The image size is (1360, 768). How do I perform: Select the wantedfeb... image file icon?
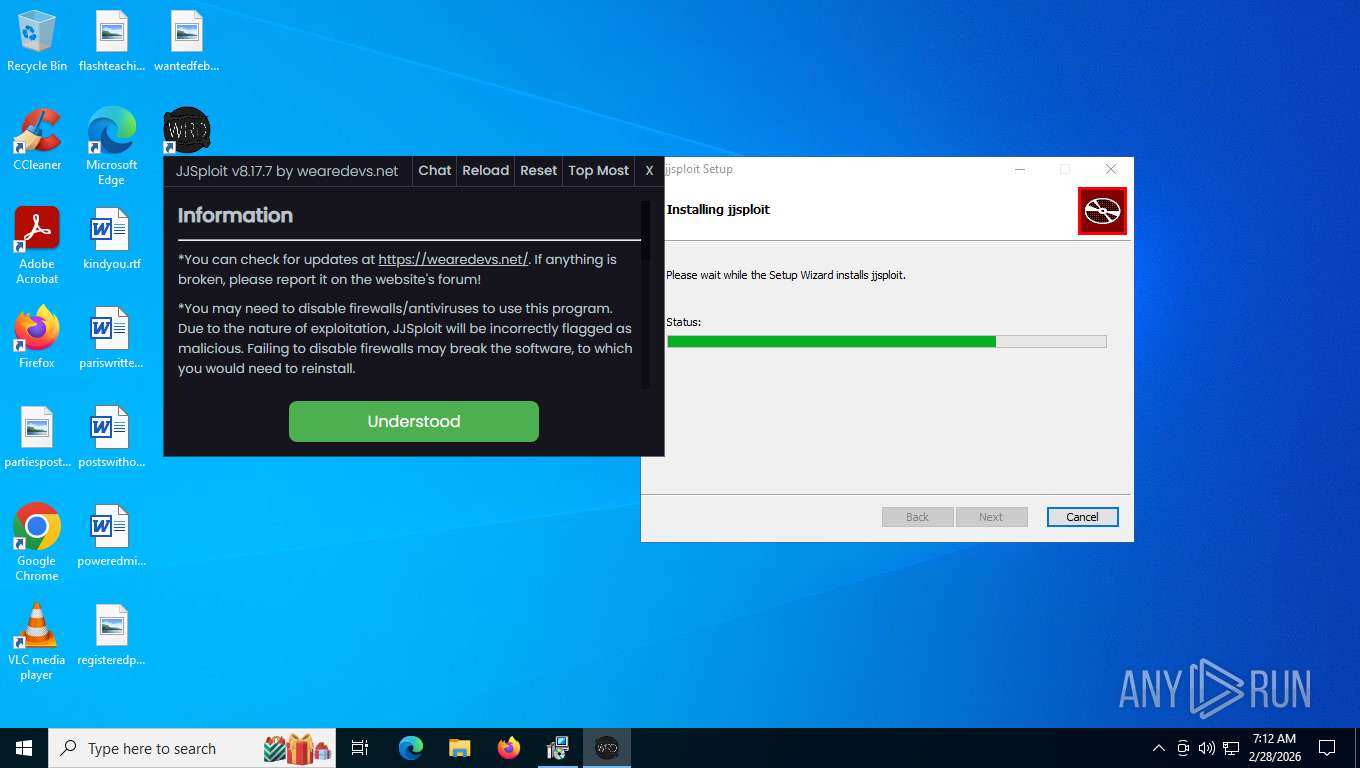point(186,41)
